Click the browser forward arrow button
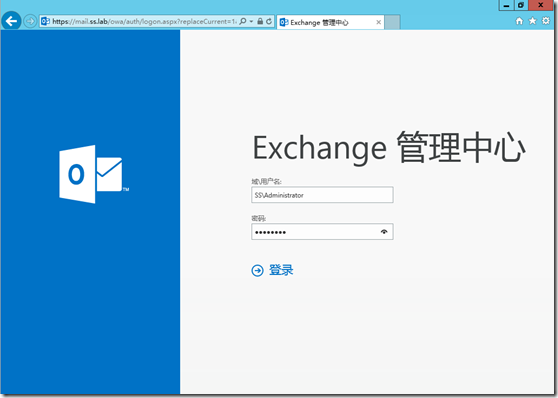 tap(30, 21)
